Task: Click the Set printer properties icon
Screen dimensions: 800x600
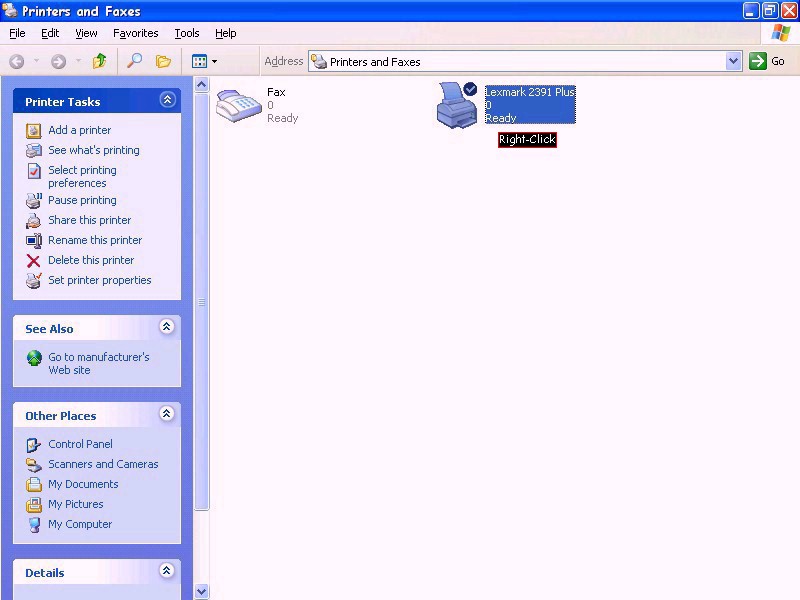Action: 34,281
